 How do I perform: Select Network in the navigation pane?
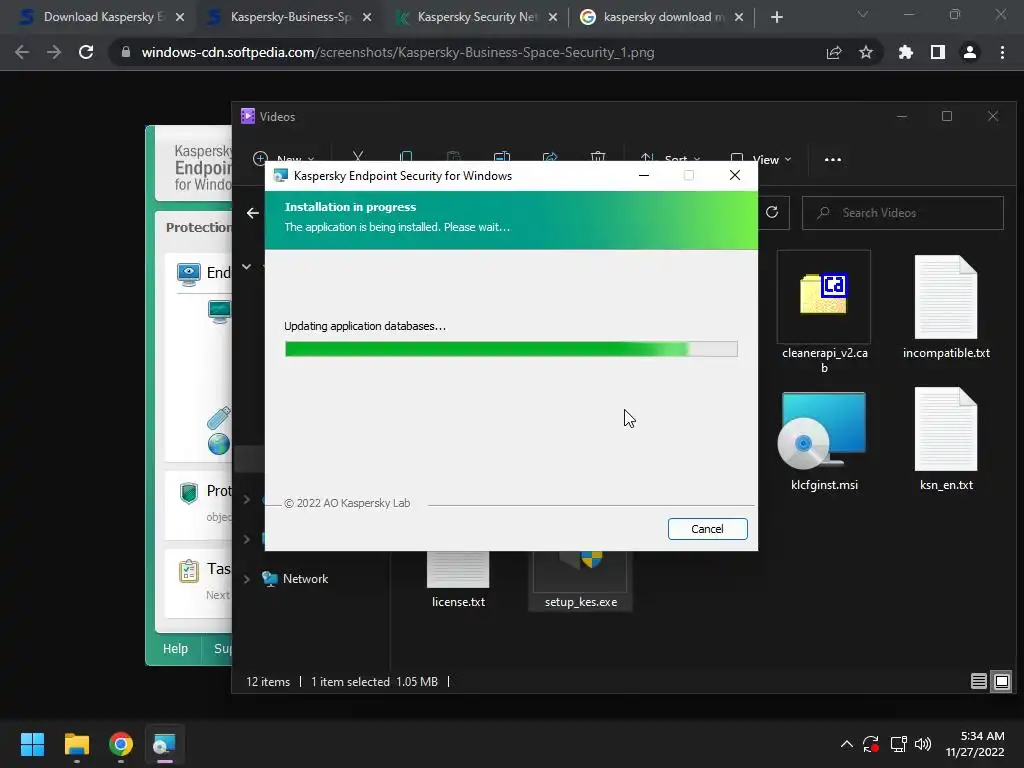[x=305, y=579]
